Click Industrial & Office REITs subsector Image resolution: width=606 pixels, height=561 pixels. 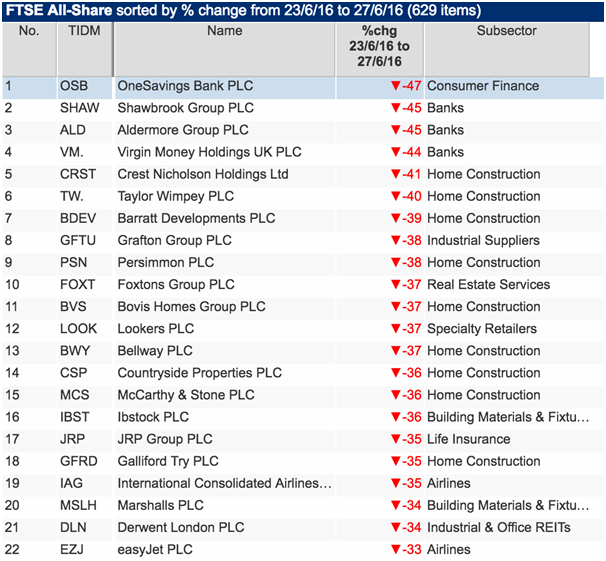point(499,527)
